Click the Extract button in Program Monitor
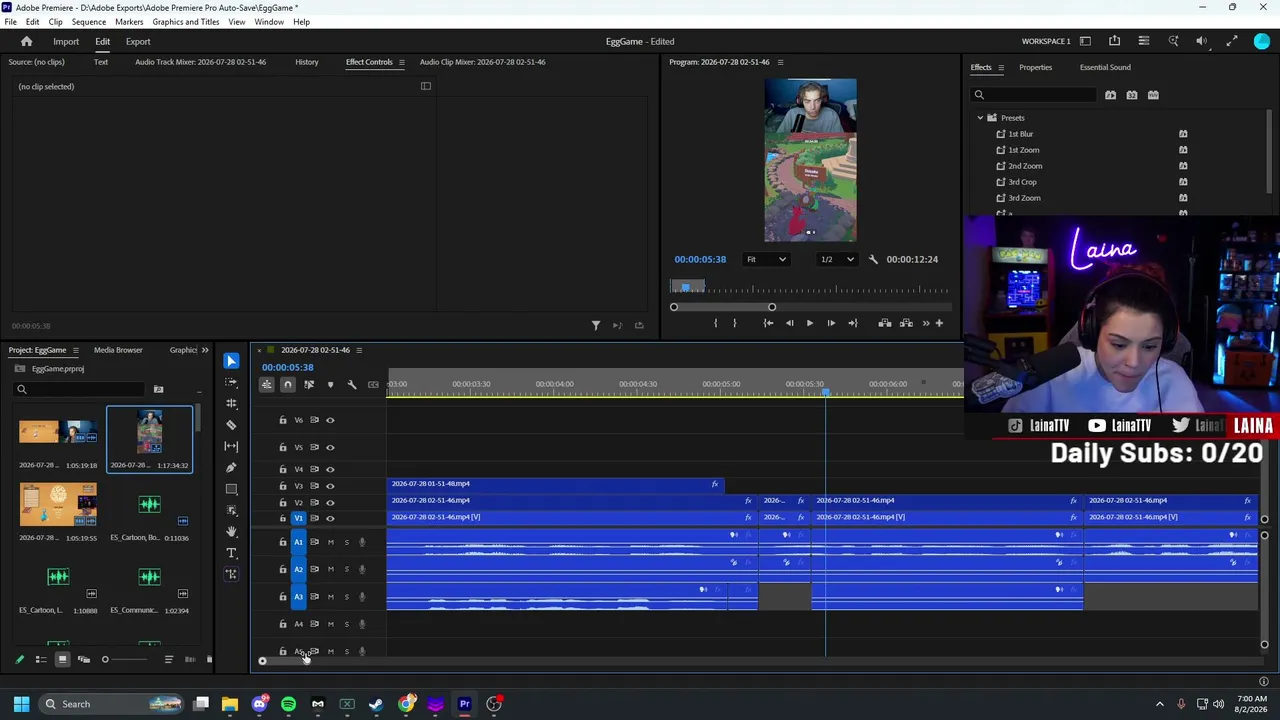Screen dimensions: 1280x720 [x=906, y=323]
